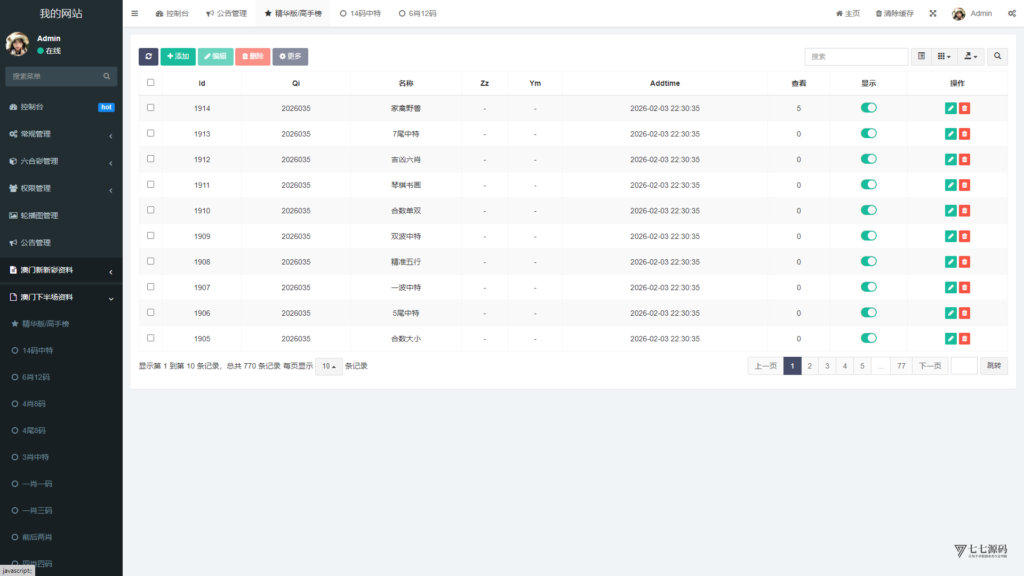The width and height of the screenshot is (1024, 576).
Task: Expand the 澳门新新彩资料 sidebar menu
Action: coord(61,270)
